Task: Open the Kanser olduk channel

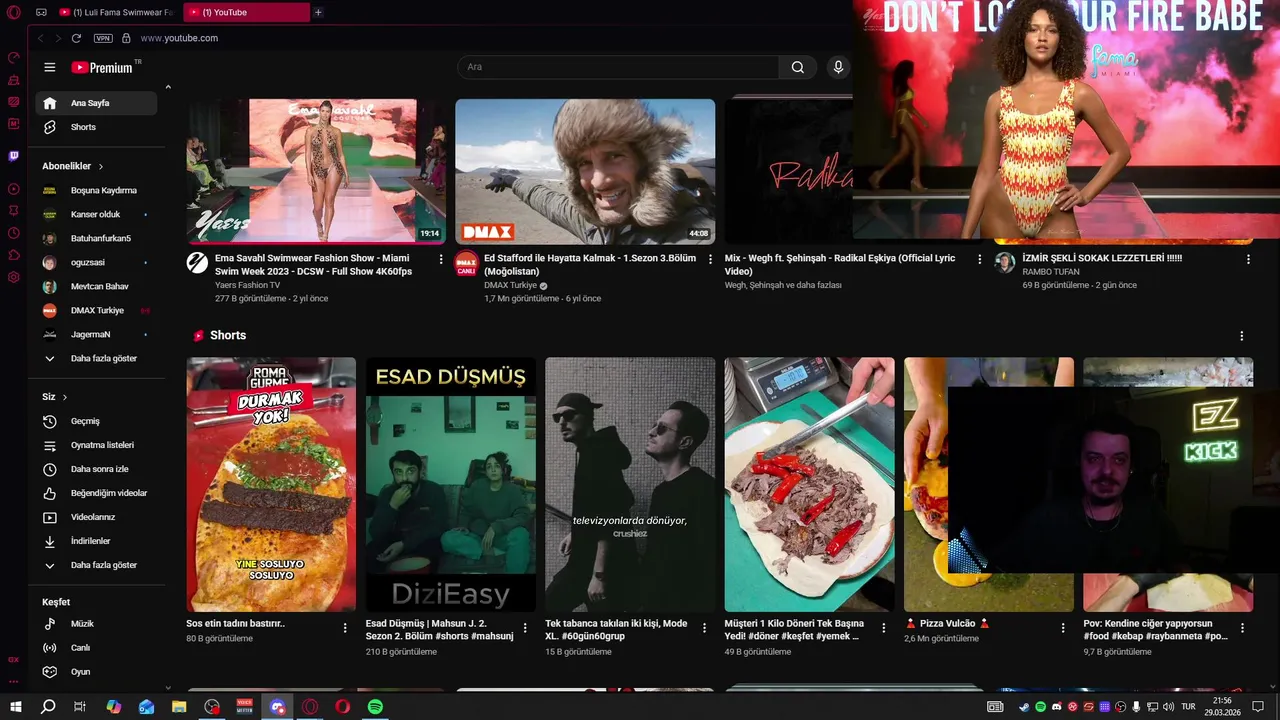Action: click(96, 214)
